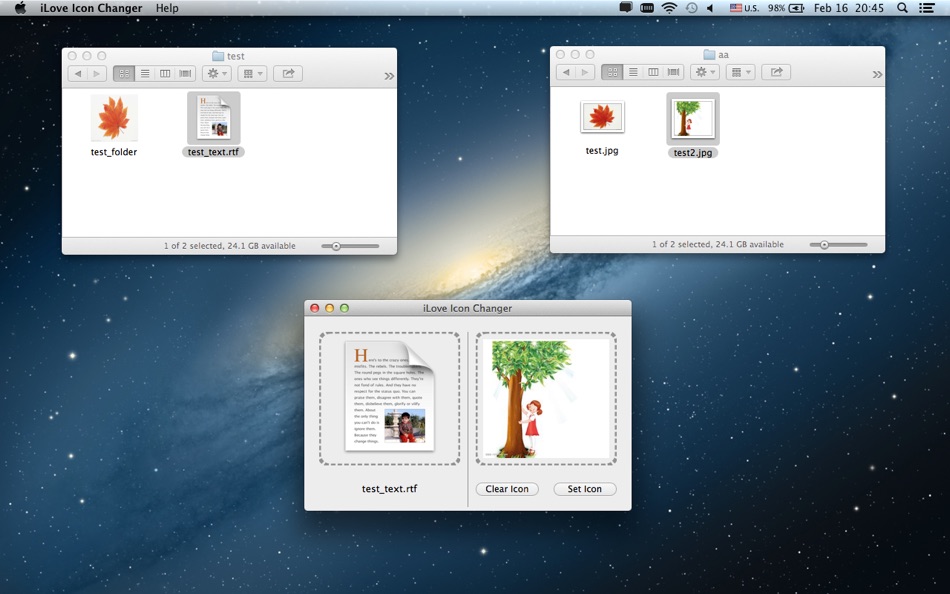Go back in the test window
The image size is (950, 594).
click(x=78, y=73)
